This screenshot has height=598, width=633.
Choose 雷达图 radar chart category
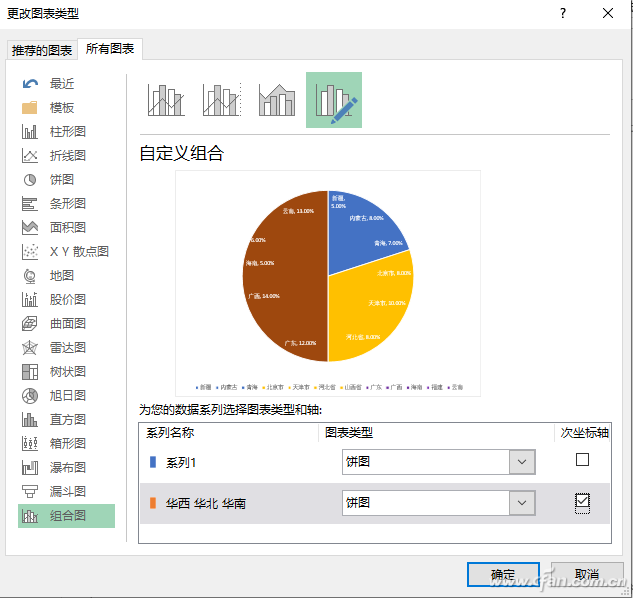pyautogui.click(x=66, y=347)
